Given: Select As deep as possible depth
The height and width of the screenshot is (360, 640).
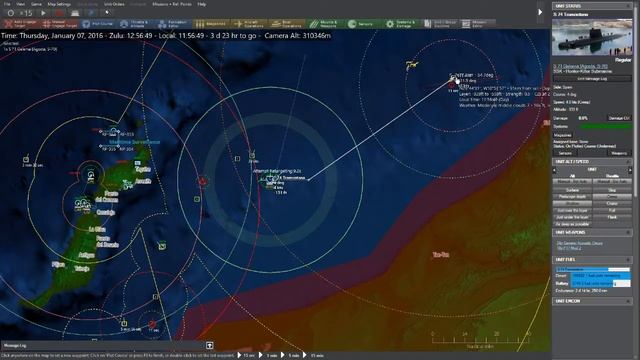Looking at the screenshot, I should pyautogui.click(x=572, y=224).
